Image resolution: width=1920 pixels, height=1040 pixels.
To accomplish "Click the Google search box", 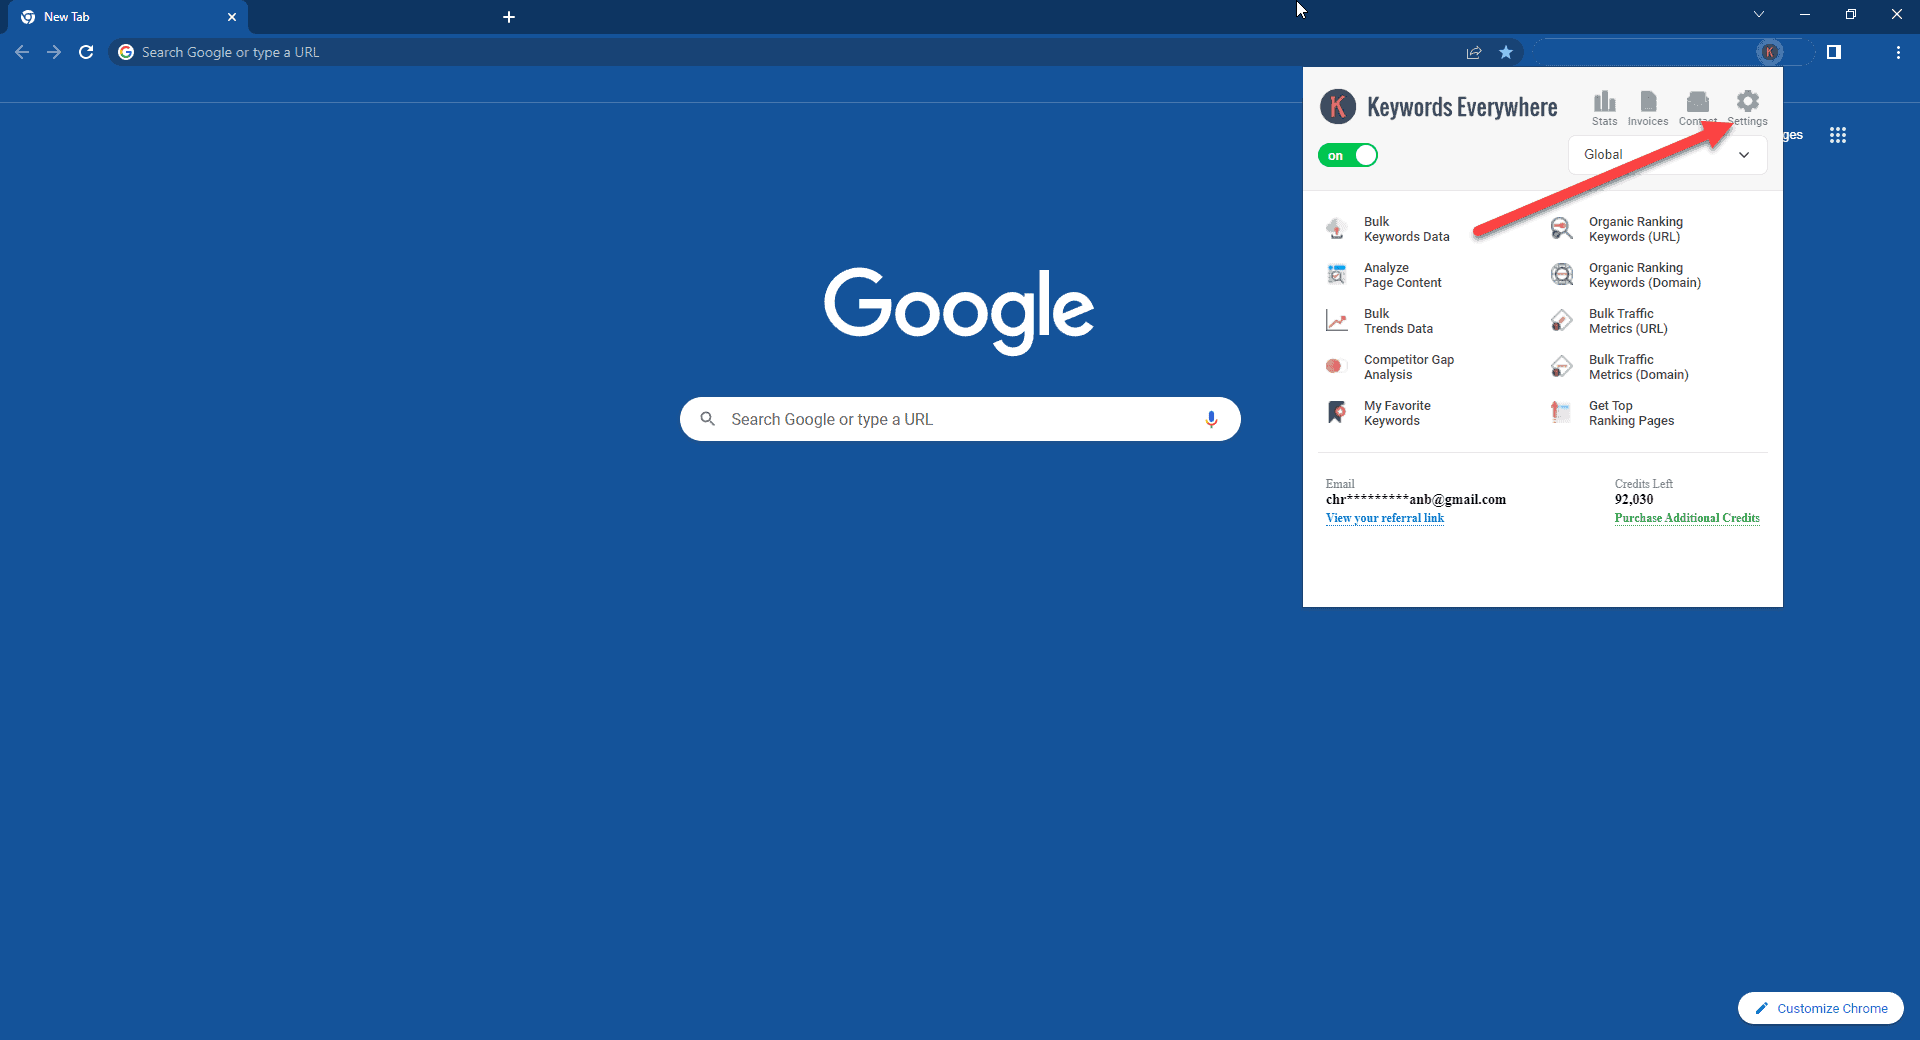I will coord(958,419).
